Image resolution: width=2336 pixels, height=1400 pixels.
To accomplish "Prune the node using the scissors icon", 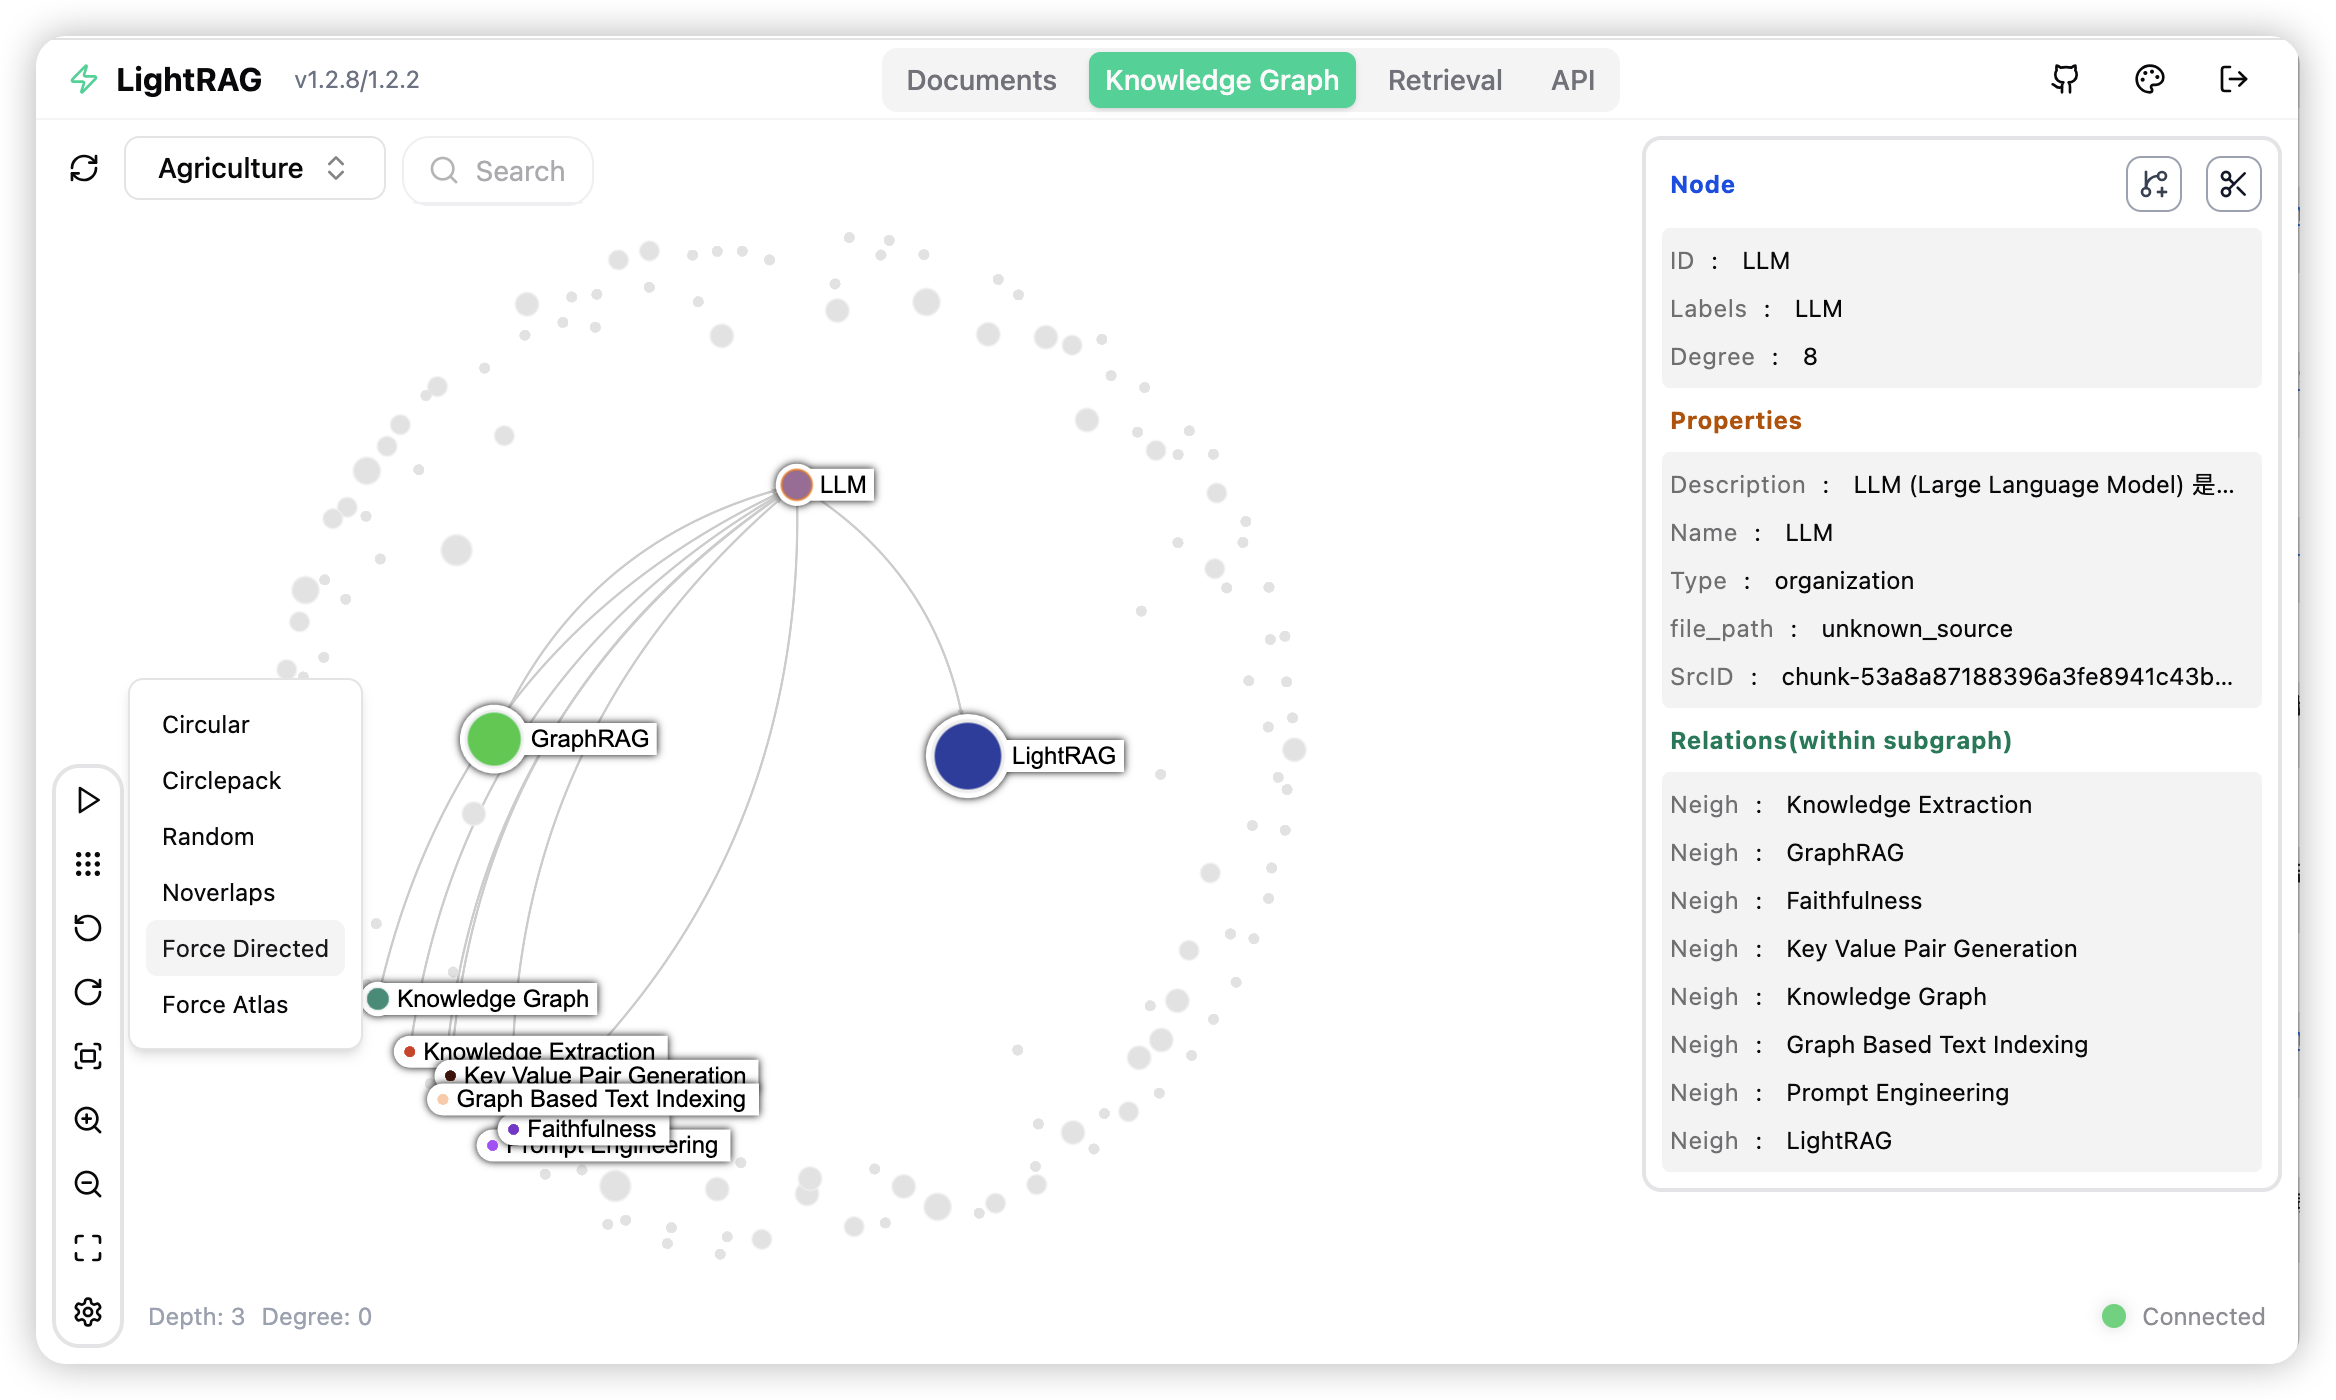I will (x=2232, y=183).
